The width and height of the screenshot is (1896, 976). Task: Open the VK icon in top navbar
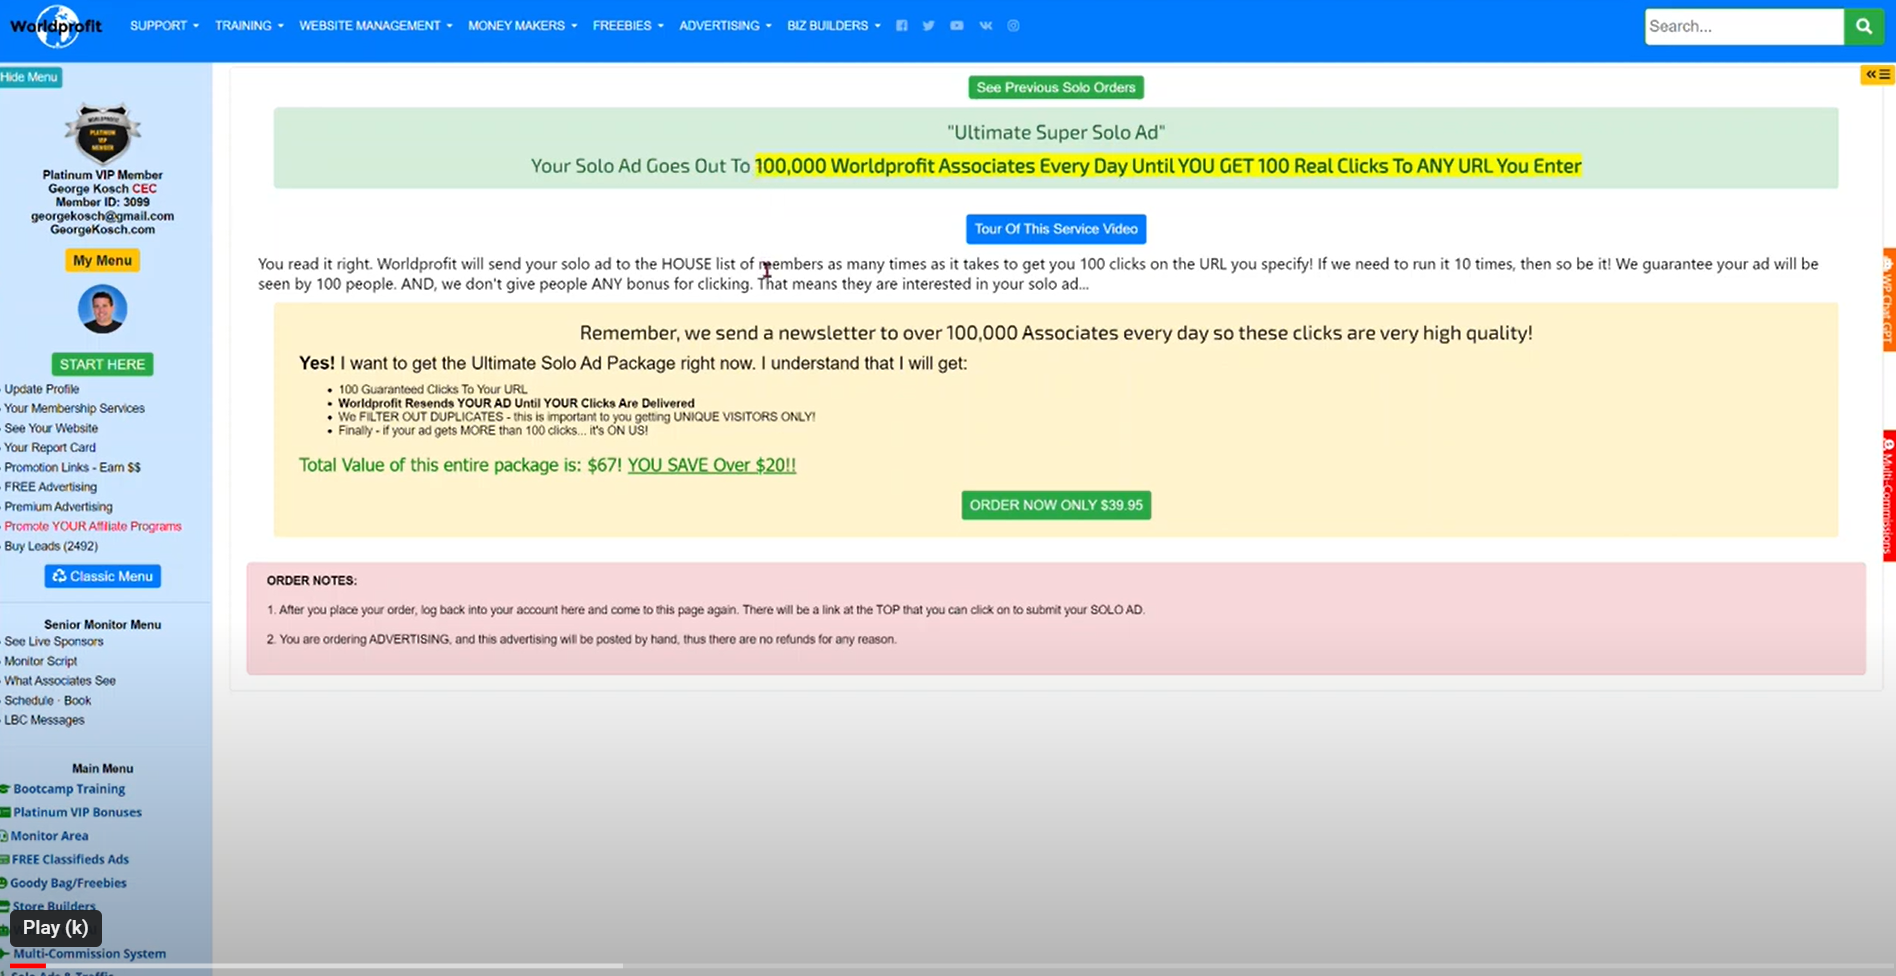[985, 26]
